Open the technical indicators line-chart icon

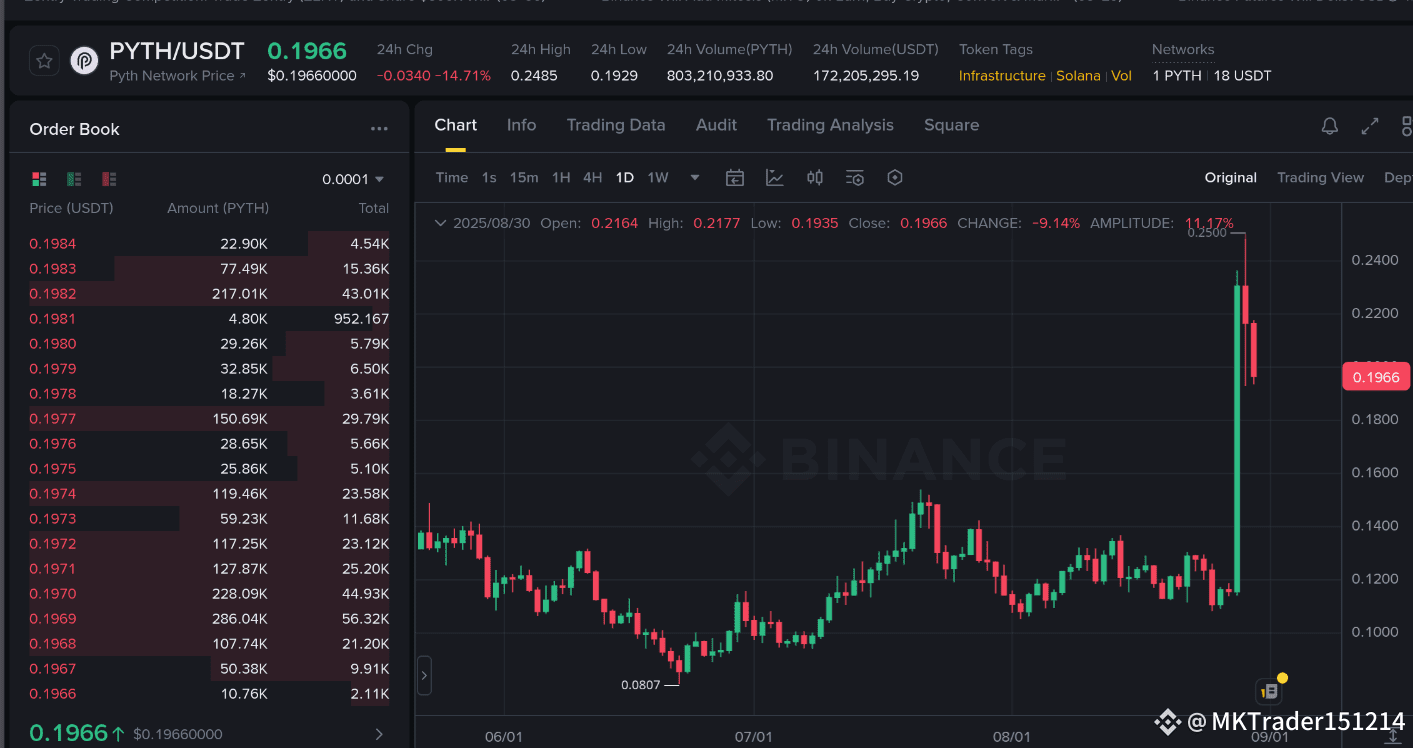(x=775, y=178)
